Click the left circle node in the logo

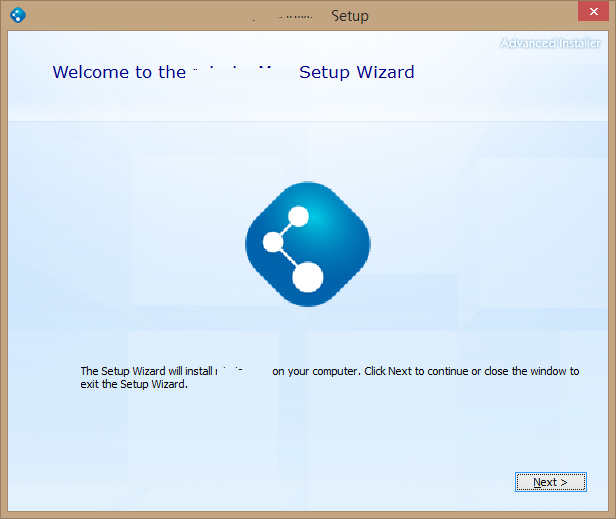(x=273, y=242)
